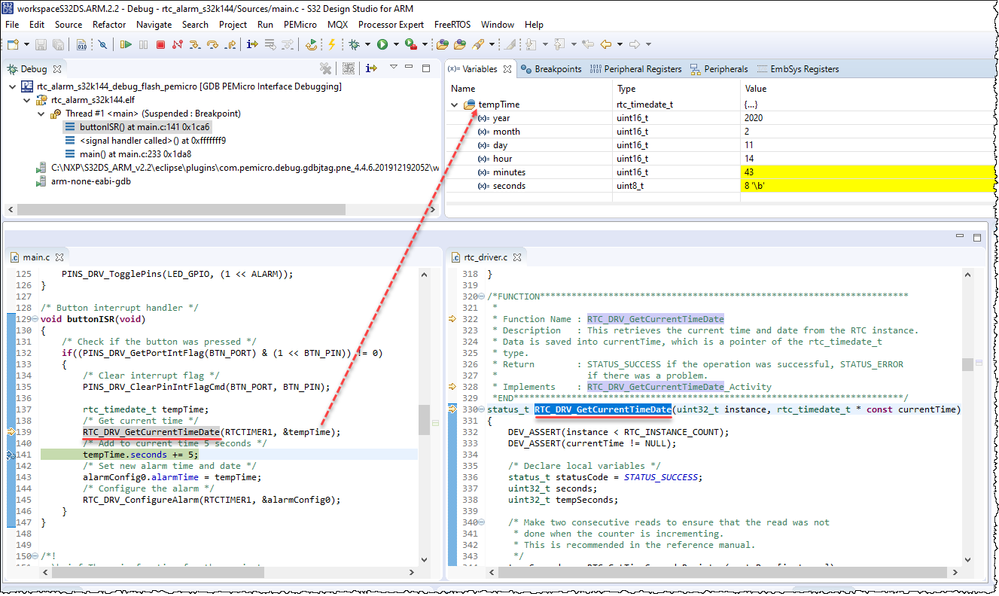Toggle code folding for buttonISR function
The width and height of the screenshot is (999, 596).
tap(37, 318)
